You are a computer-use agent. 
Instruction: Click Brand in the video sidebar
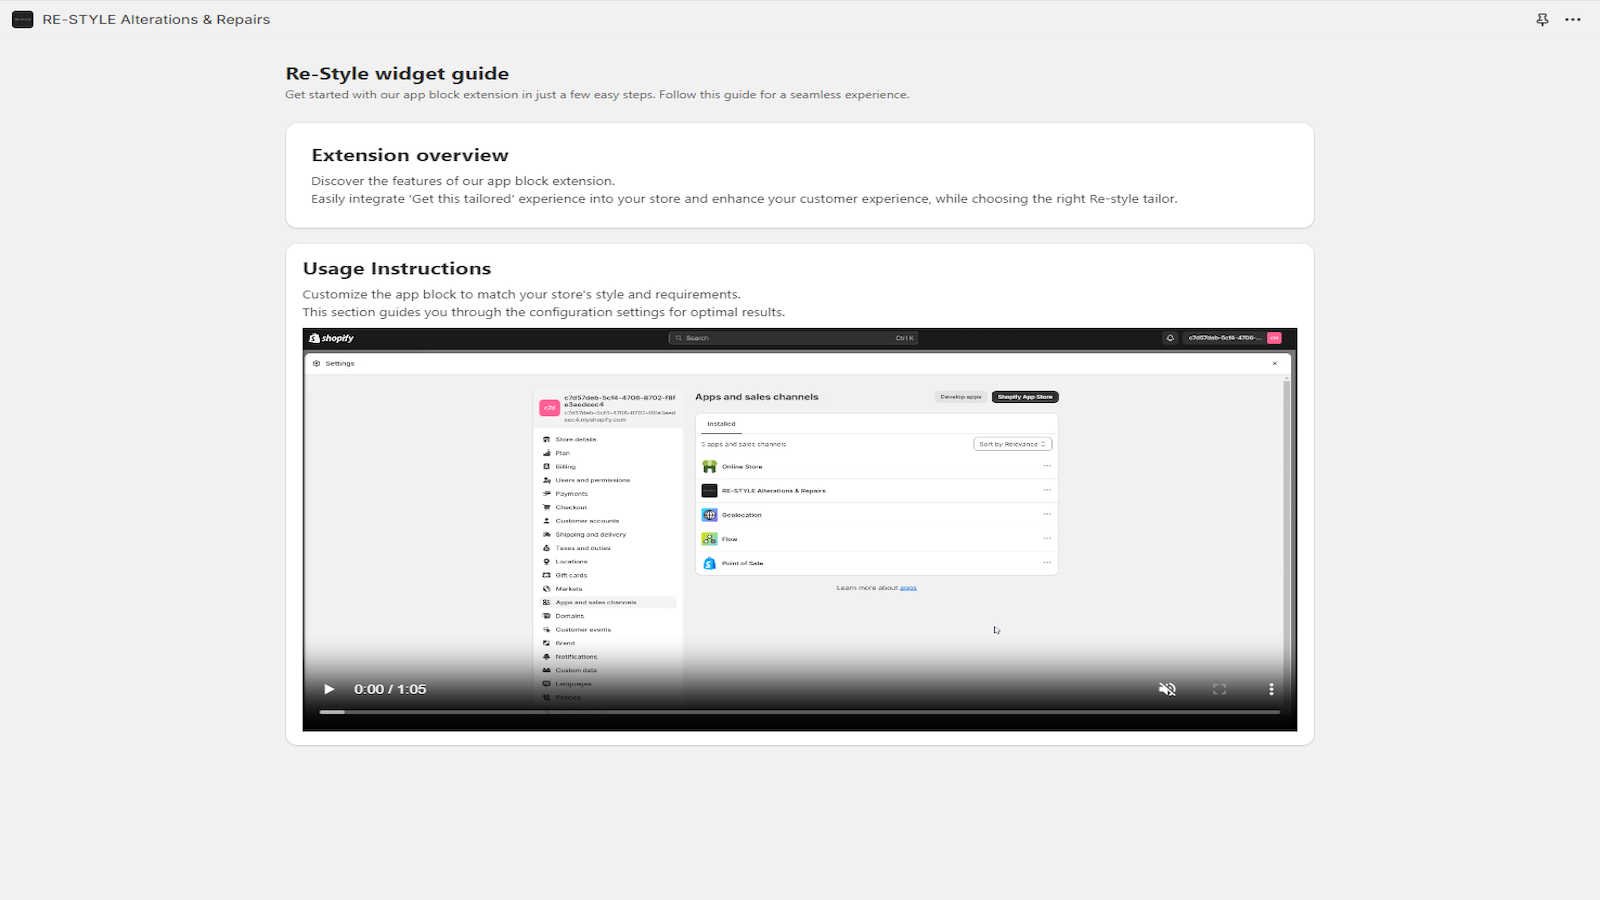pos(565,643)
